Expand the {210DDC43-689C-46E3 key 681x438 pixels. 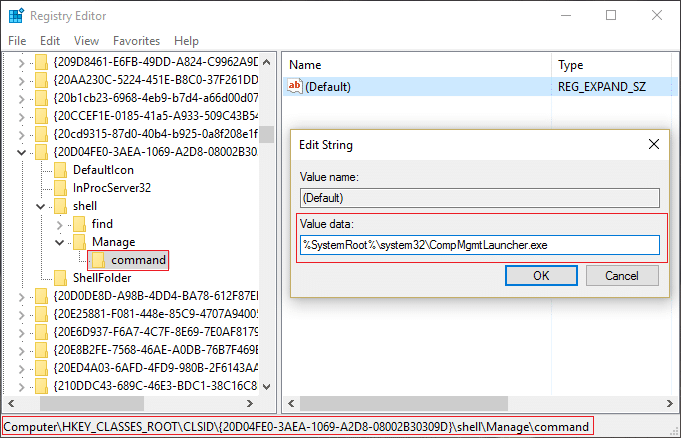click(21, 387)
